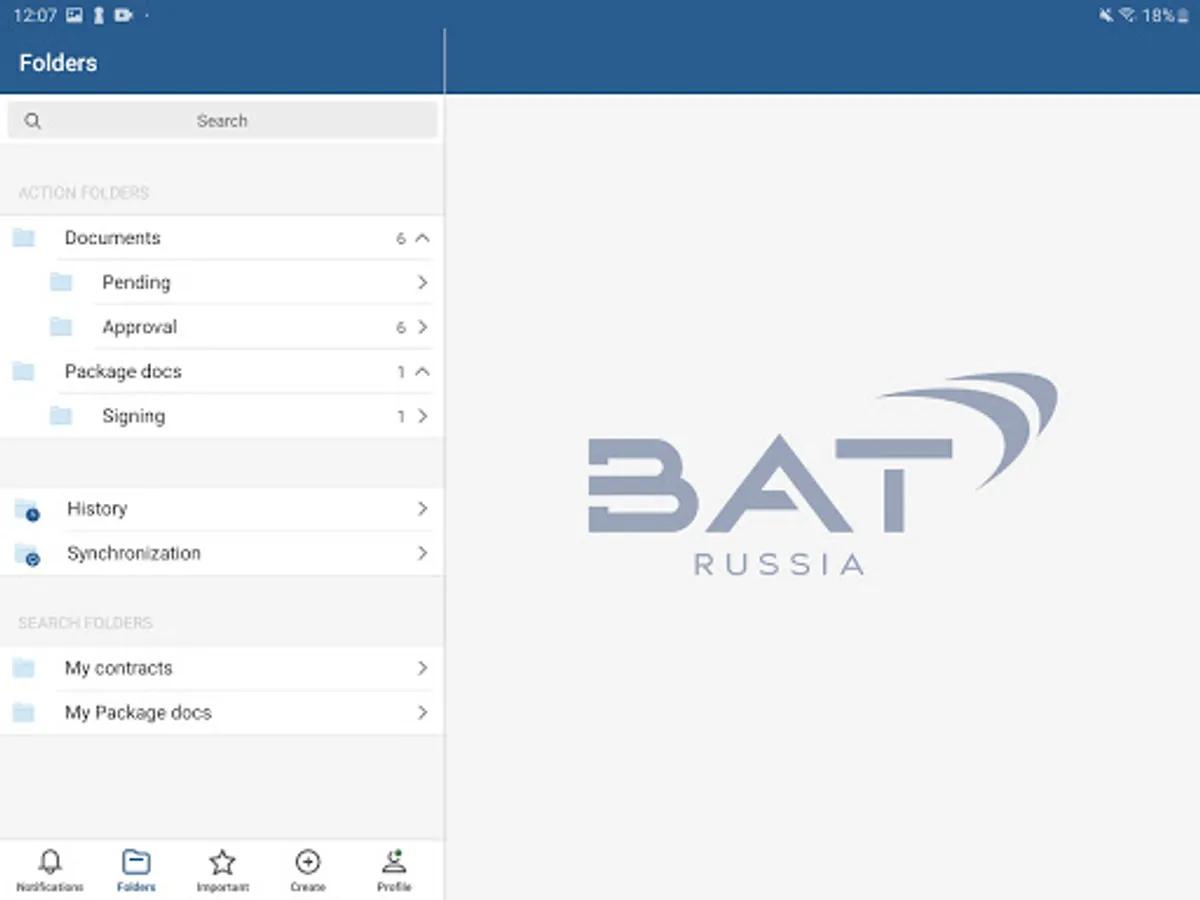Select the Pending subfolder label

coord(136,282)
